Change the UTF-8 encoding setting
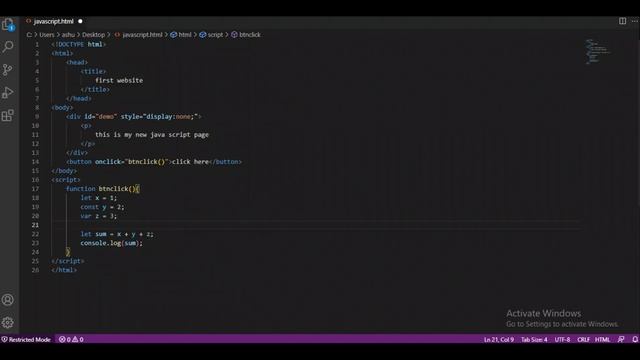This screenshot has width=640, height=360. [x=562, y=339]
